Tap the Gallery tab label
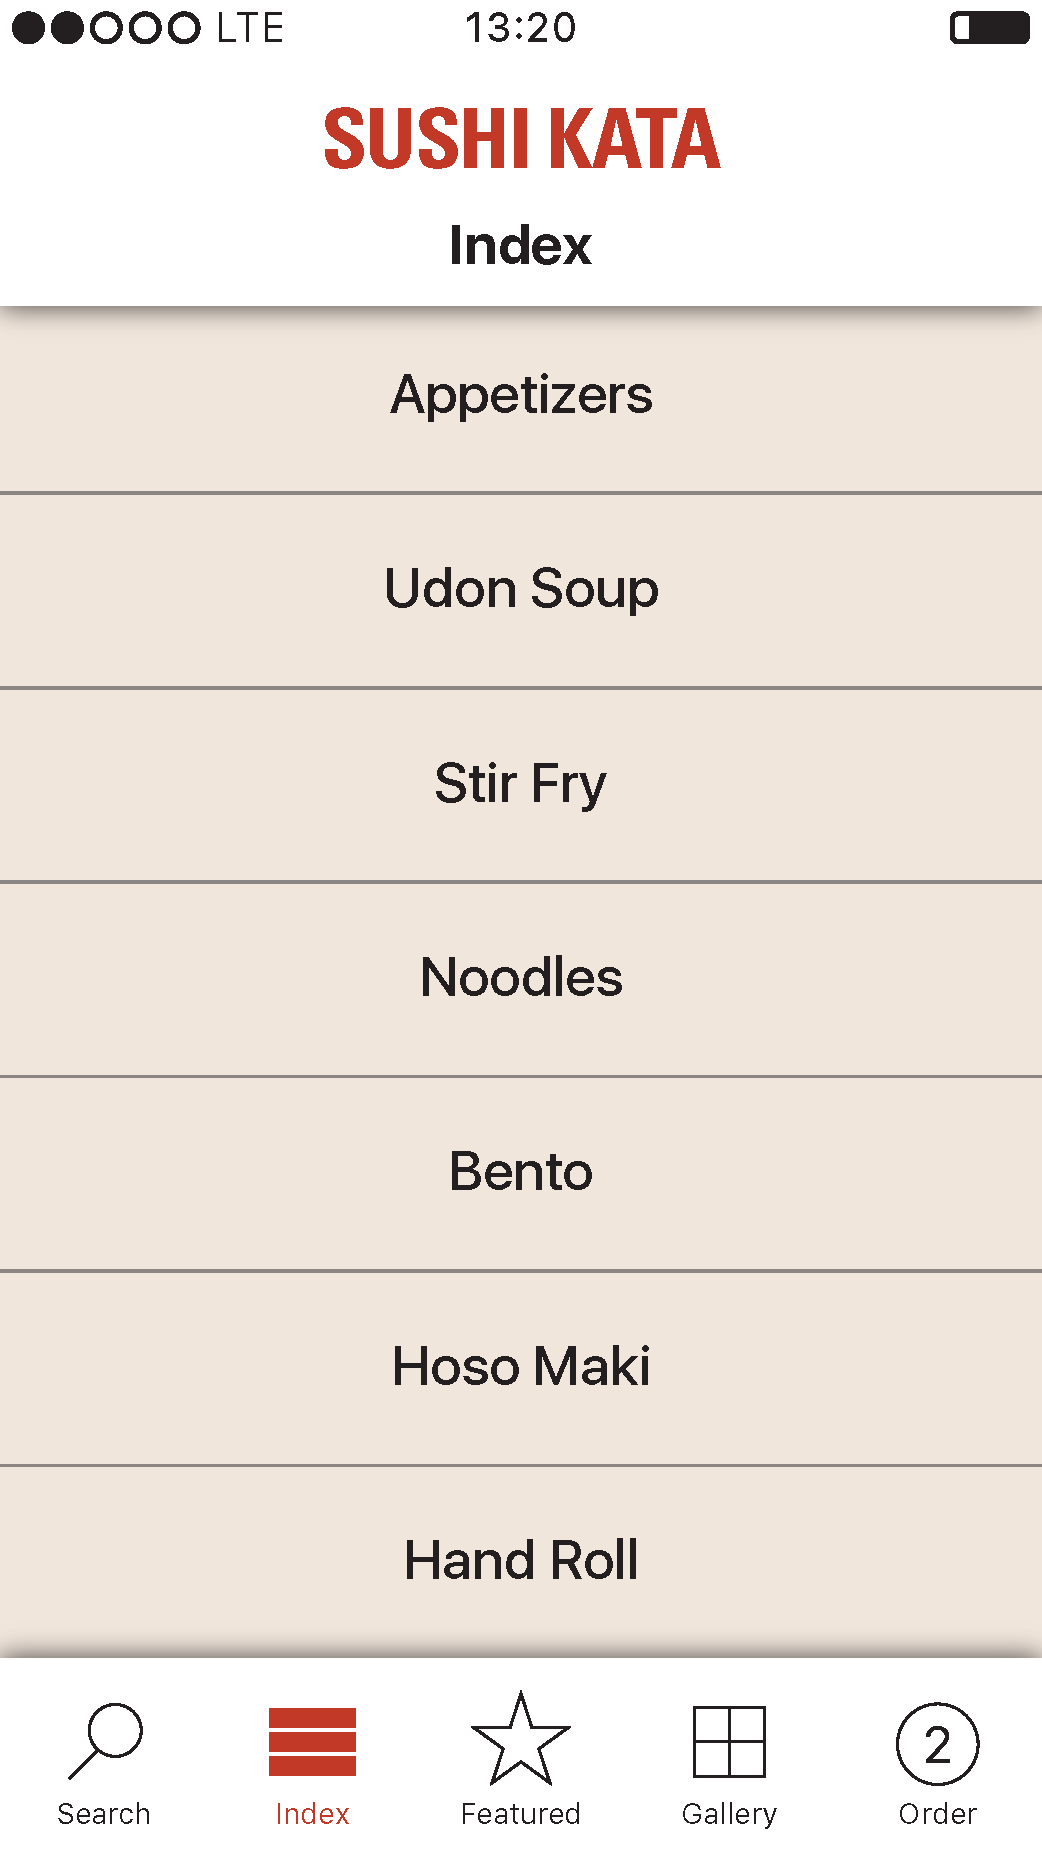The width and height of the screenshot is (1042, 1853). click(x=729, y=1815)
